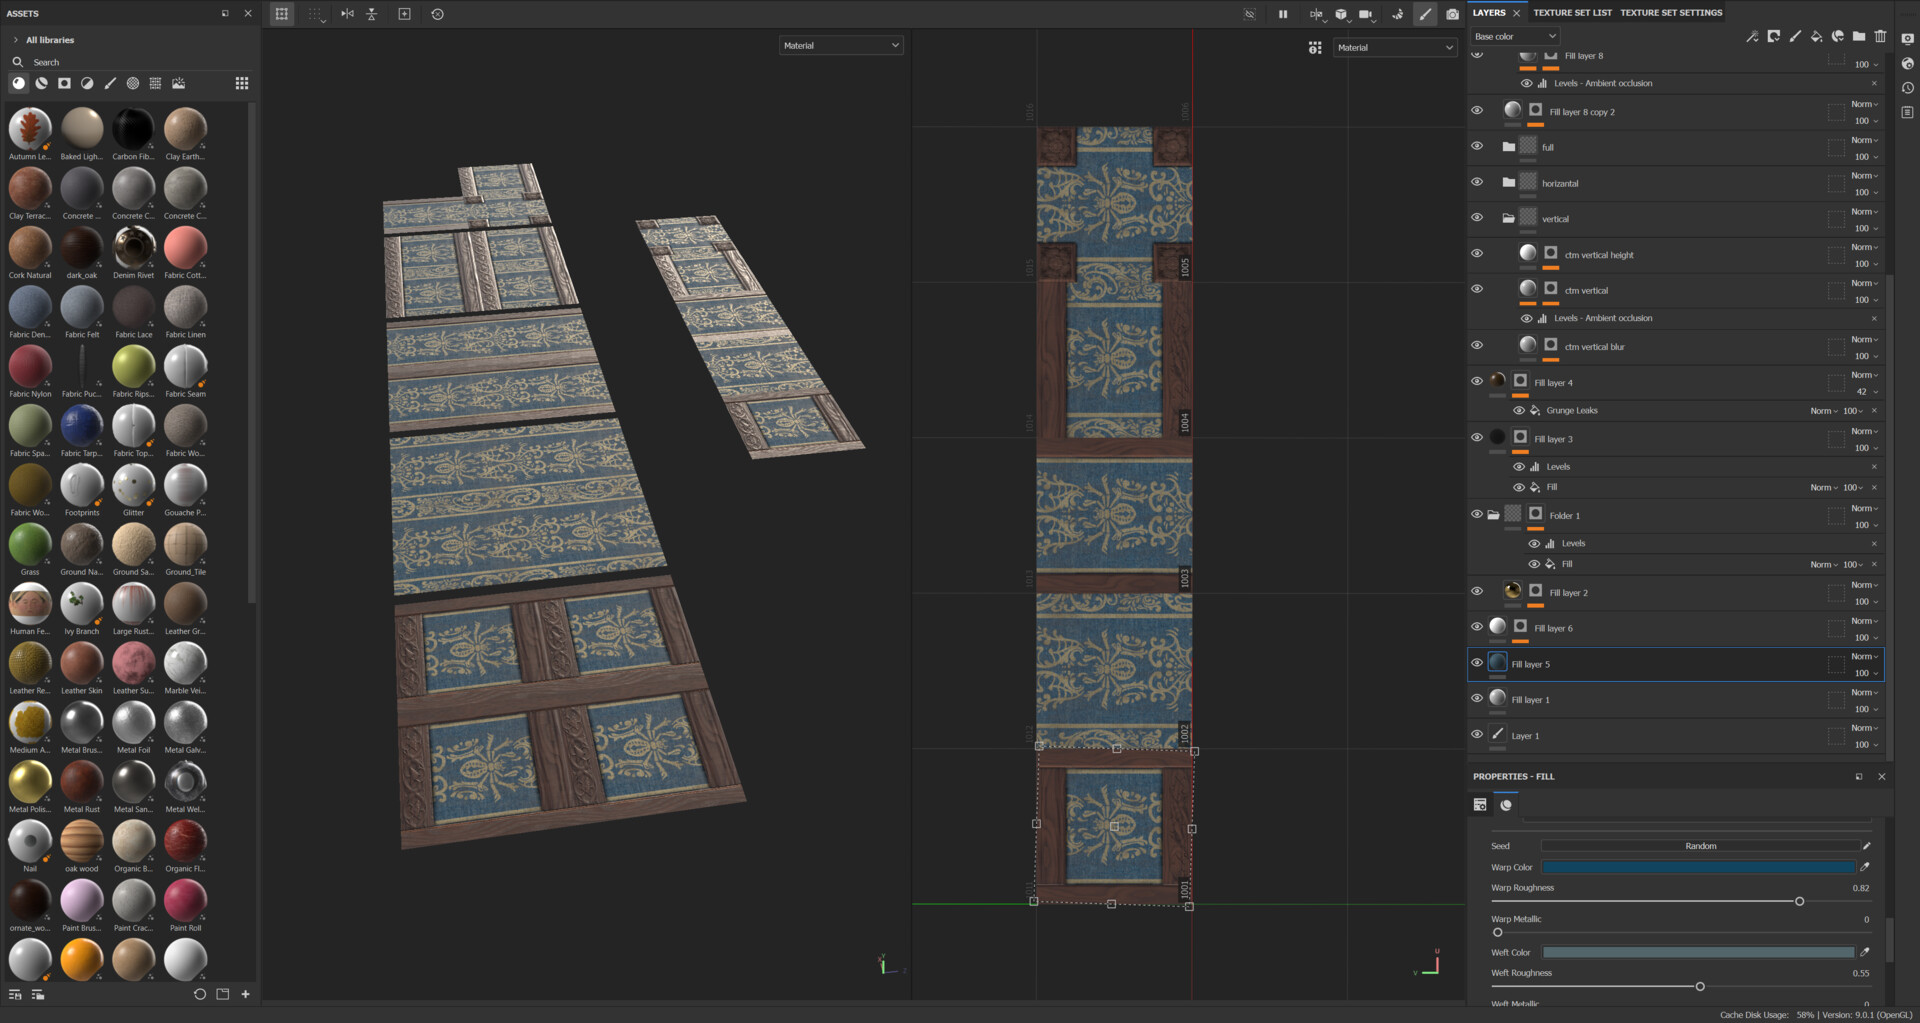Viewport: 1920px width, 1023px height.
Task: Click the Add effect magic wand in Layers panel
Action: (x=1753, y=36)
